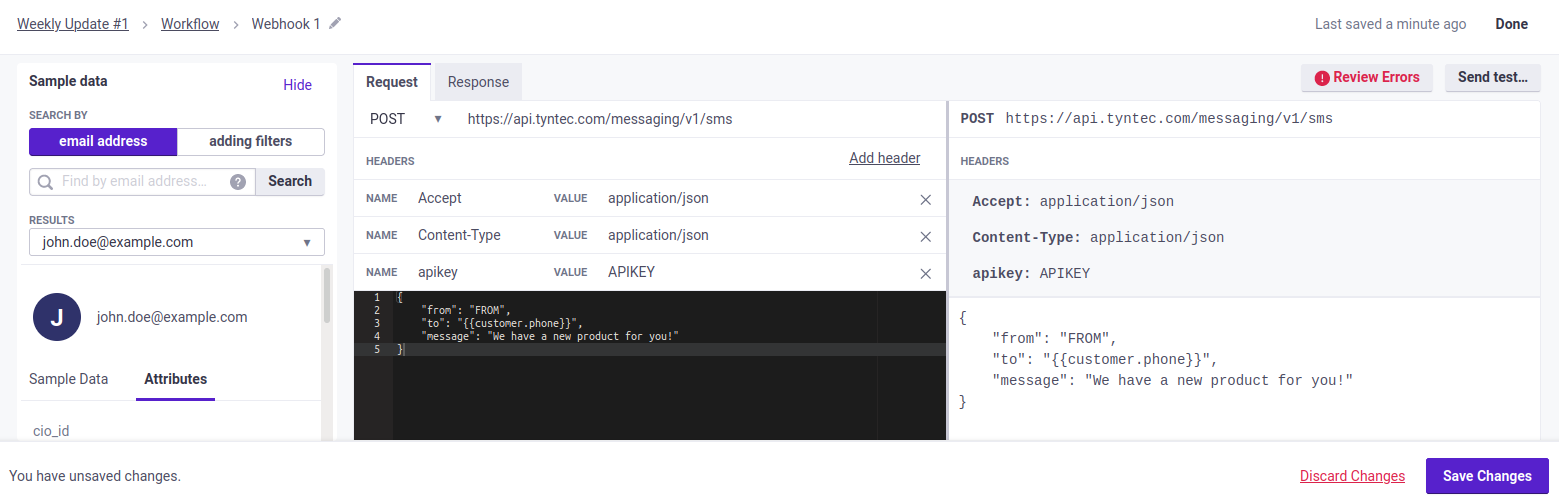Discard Changes link
This screenshot has width=1559, height=504.
[x=1352, y=476]
